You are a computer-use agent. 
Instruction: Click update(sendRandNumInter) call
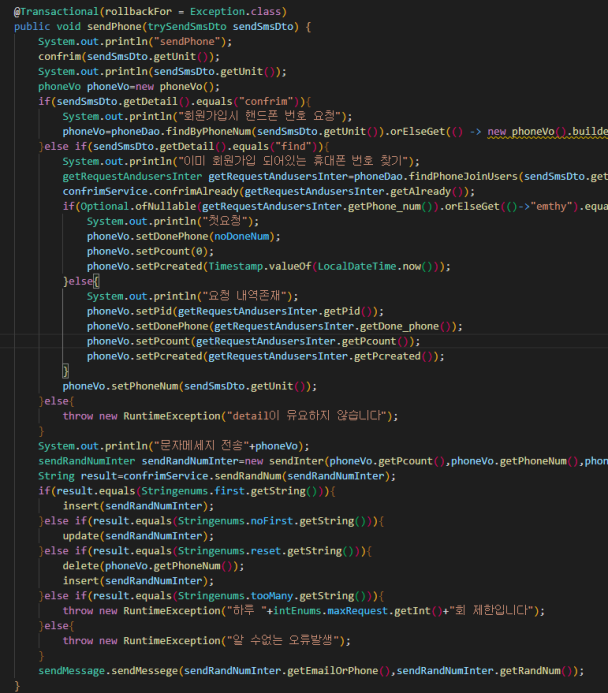138,536
